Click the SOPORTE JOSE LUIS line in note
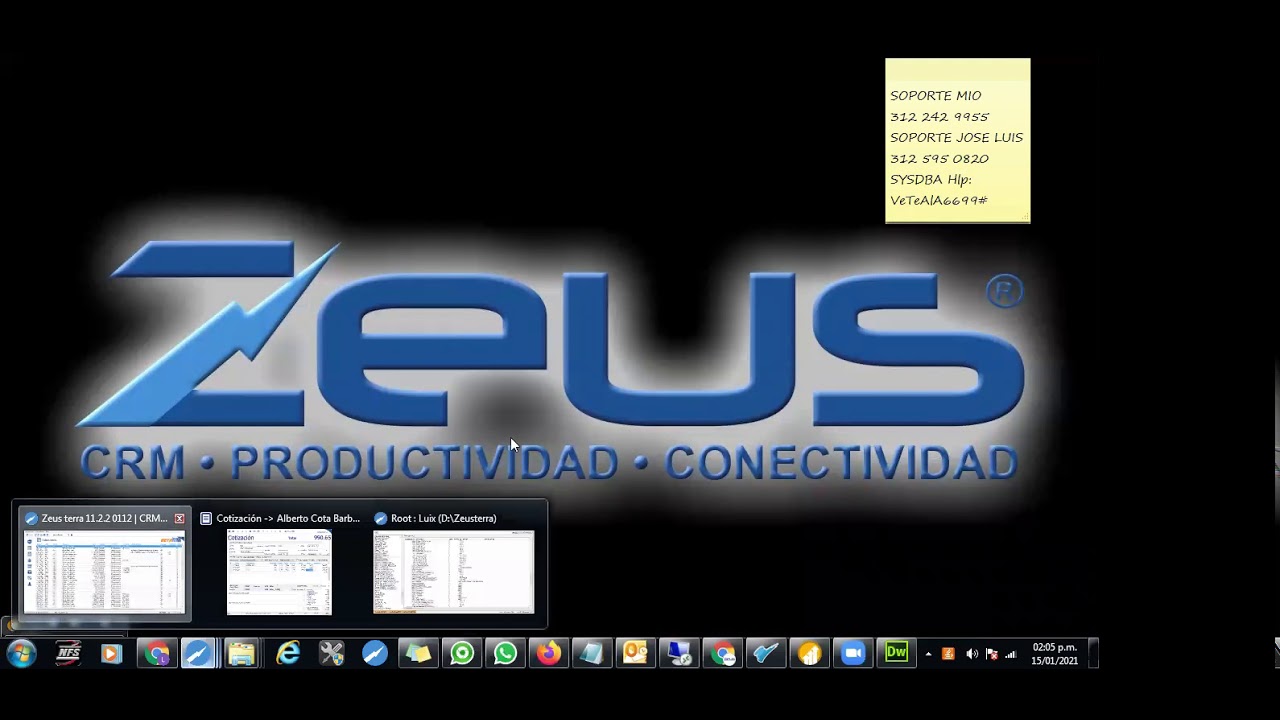This screenshot has width=1280, height=720. pos(957,137)
